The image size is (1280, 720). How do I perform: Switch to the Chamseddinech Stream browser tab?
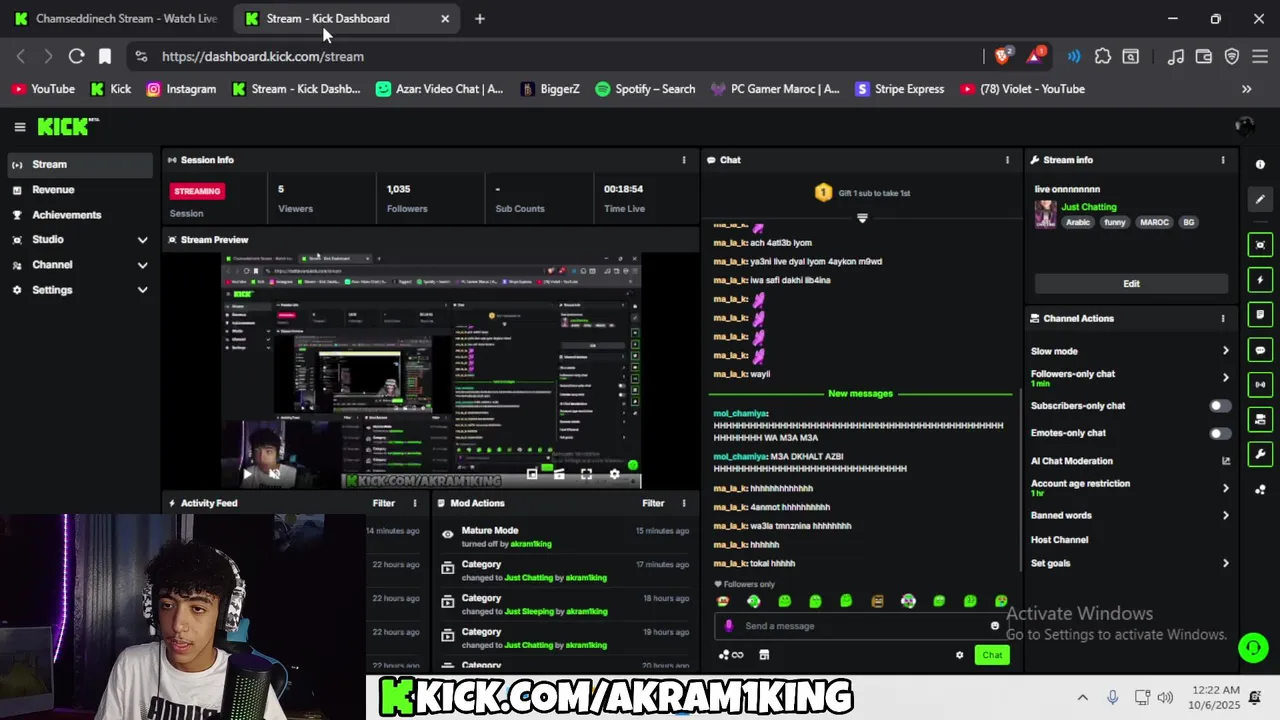coord(117,18)
